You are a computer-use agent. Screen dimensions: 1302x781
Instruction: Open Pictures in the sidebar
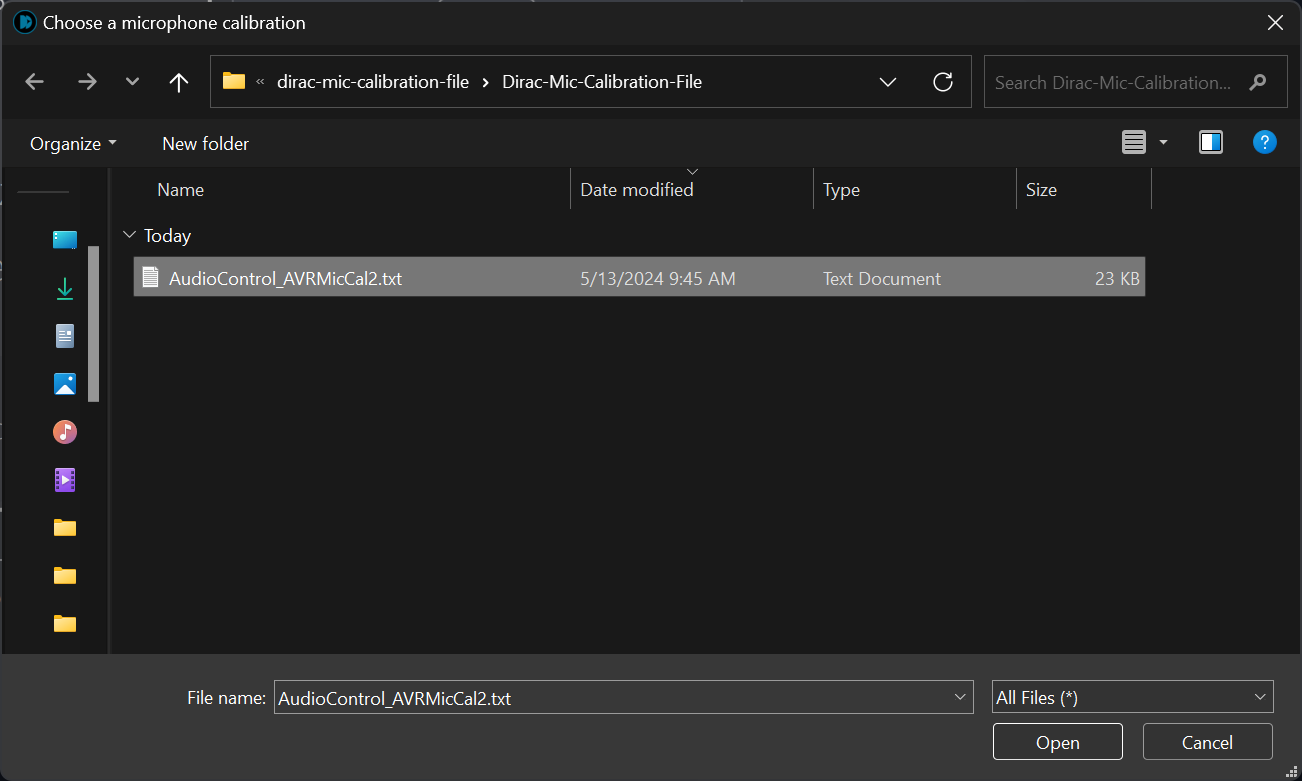pyautogui.click(x=65, y=384)
